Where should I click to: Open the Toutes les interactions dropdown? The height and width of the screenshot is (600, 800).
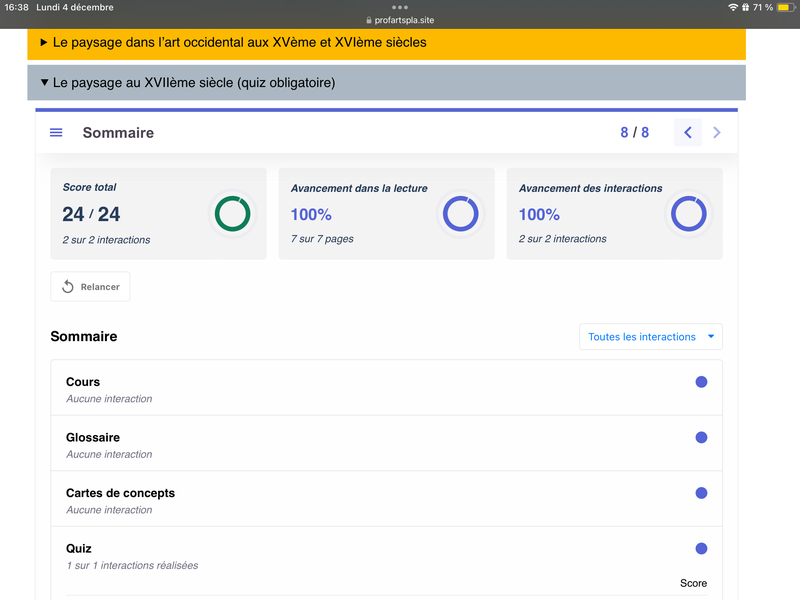[650, 337]
